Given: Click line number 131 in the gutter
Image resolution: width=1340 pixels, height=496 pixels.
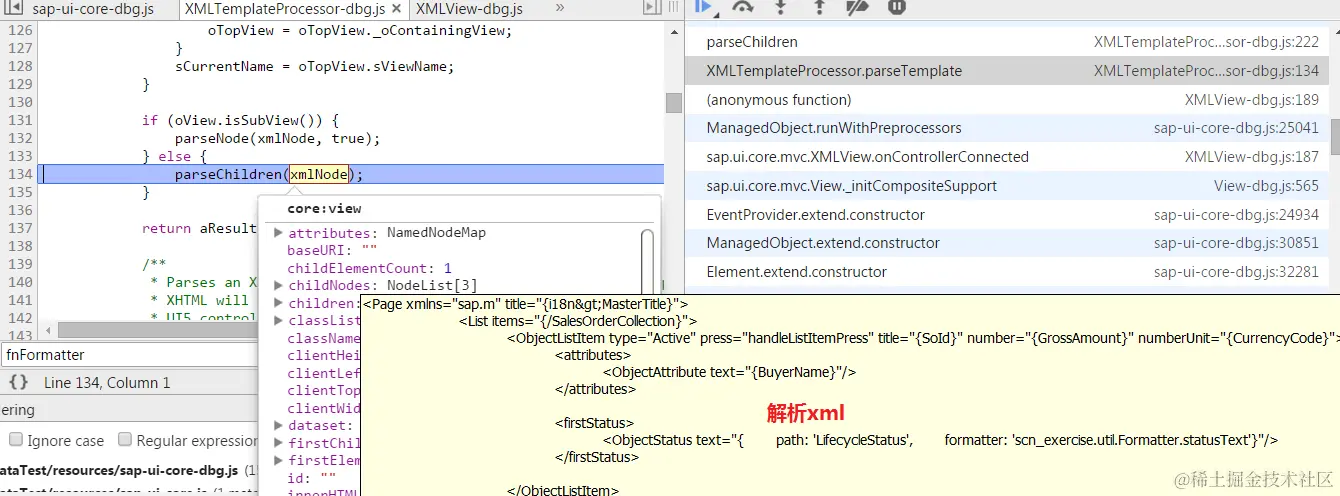Looking at the screenshot, I should click(x=20, y=120).
